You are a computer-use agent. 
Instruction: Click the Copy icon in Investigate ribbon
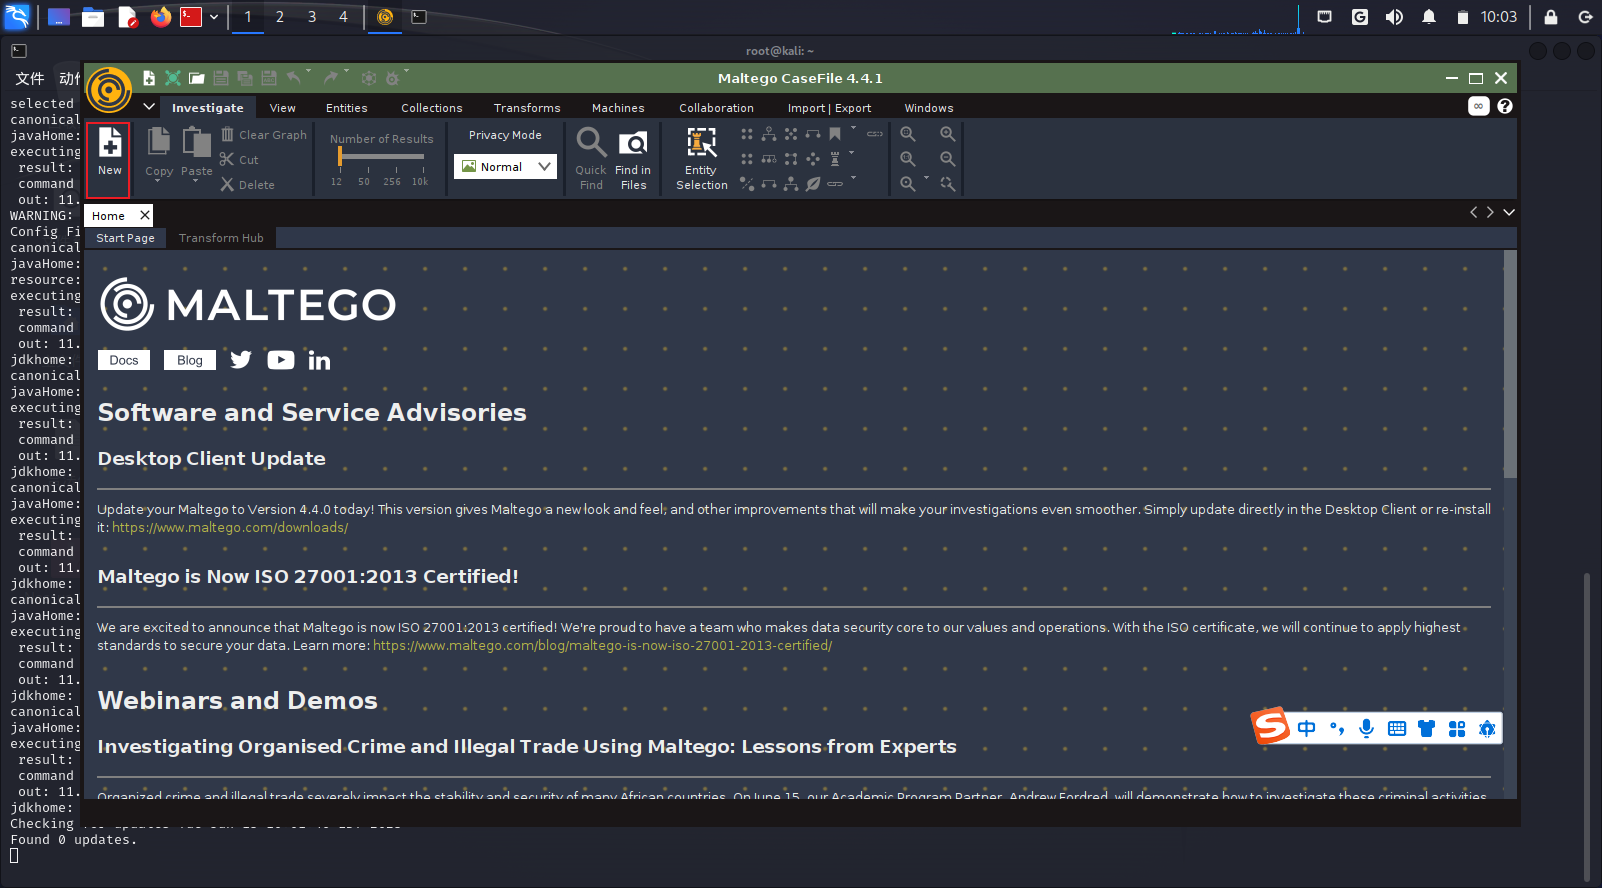click(x=158, y=141)
